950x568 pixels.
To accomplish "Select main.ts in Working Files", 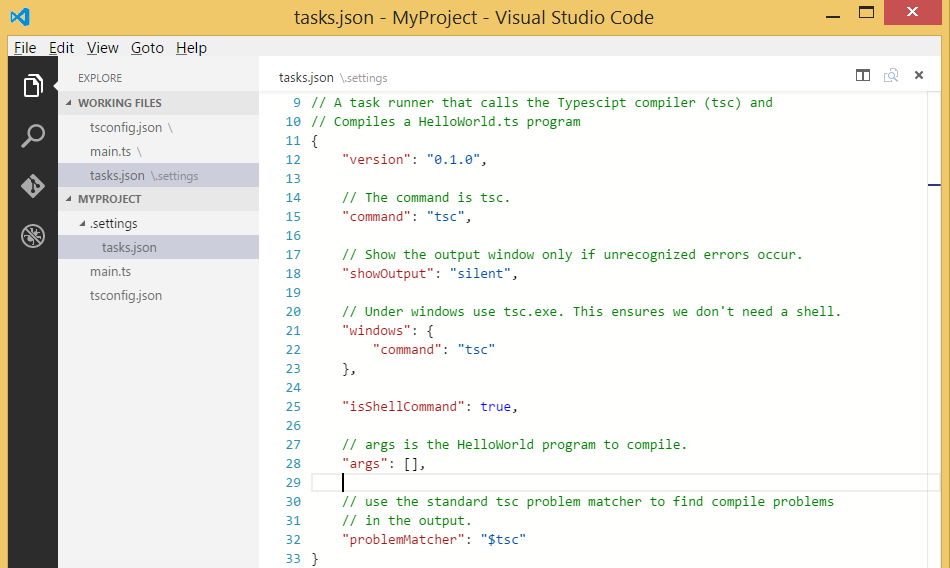I will coord(159,152).
